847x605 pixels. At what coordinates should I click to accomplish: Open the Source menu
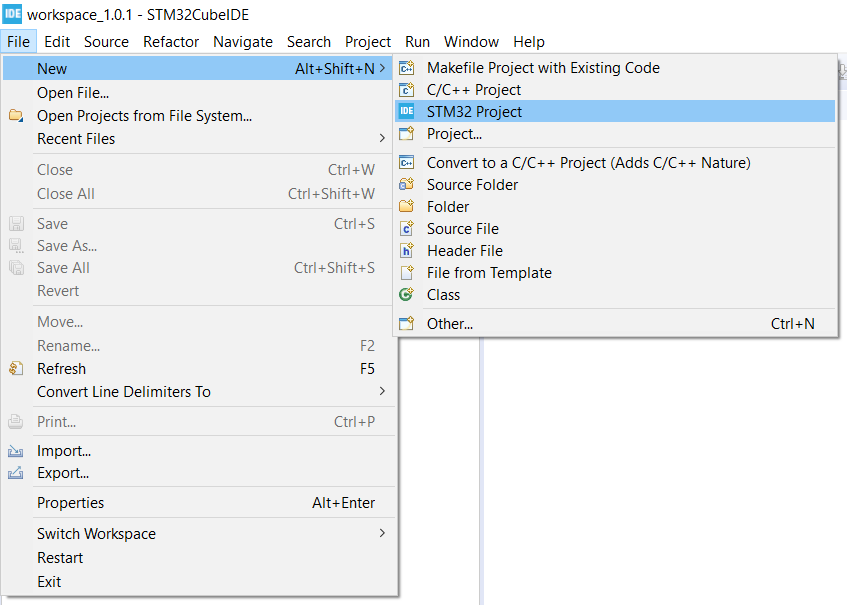pos(106,42)
